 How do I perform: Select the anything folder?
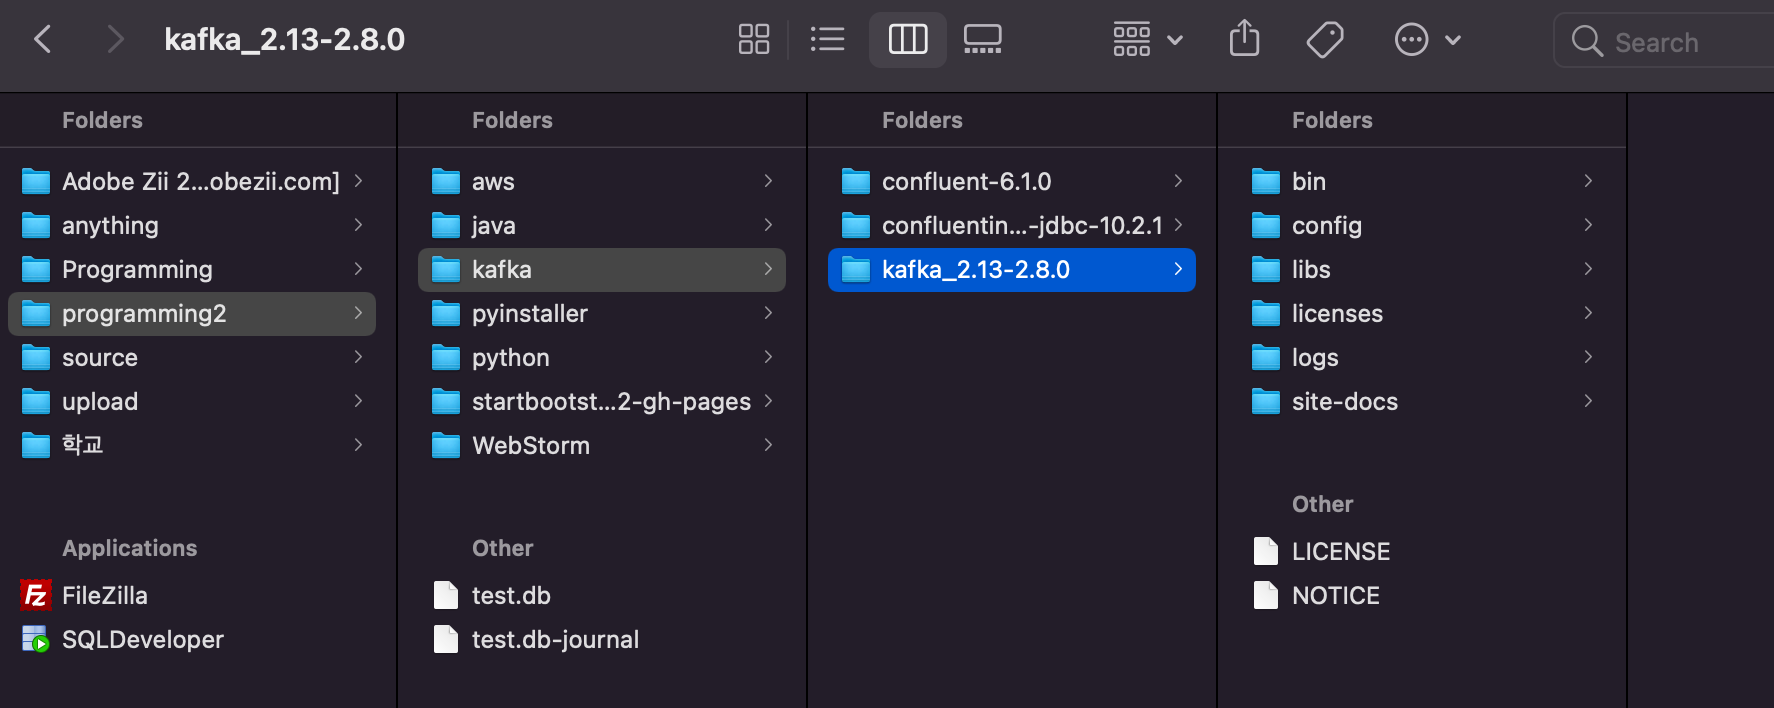(192, 225)
